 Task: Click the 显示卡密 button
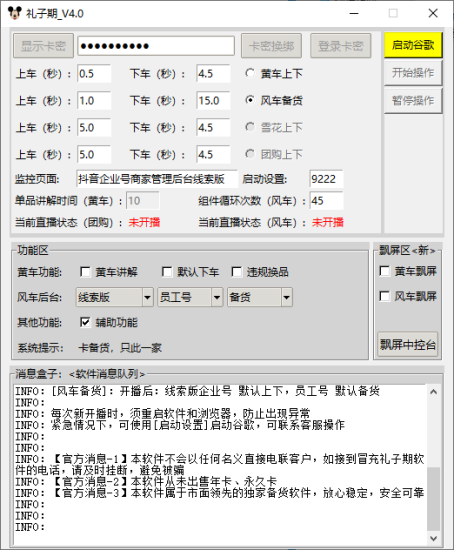coord(44,46)
